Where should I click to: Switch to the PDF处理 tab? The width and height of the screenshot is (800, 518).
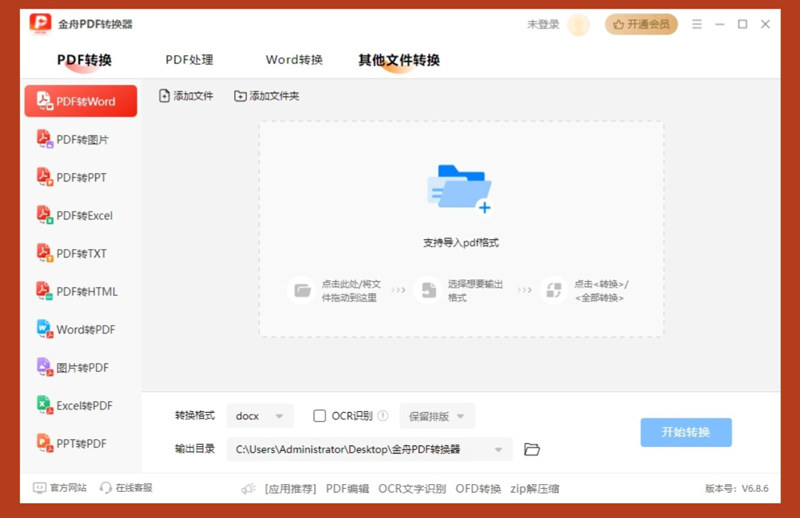click(x=189, y=60)
